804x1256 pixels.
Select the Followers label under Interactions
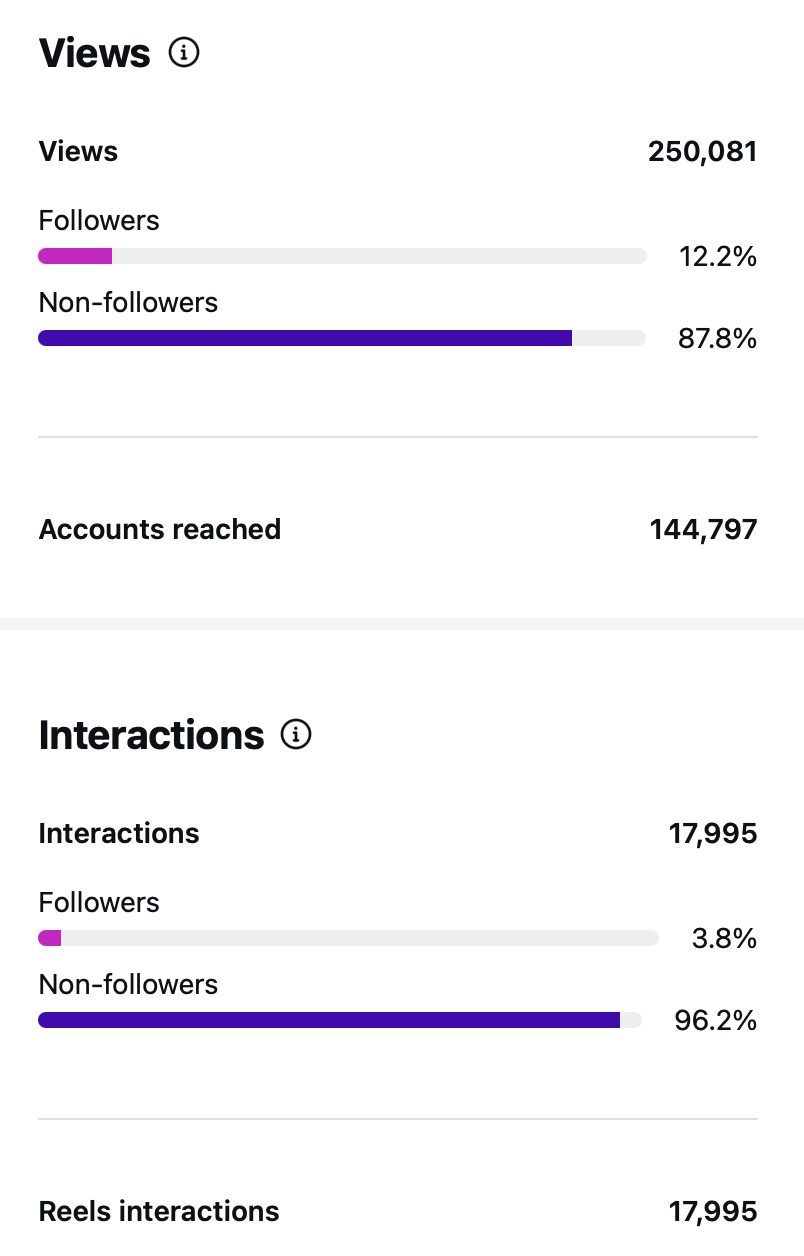click(98, 902)
